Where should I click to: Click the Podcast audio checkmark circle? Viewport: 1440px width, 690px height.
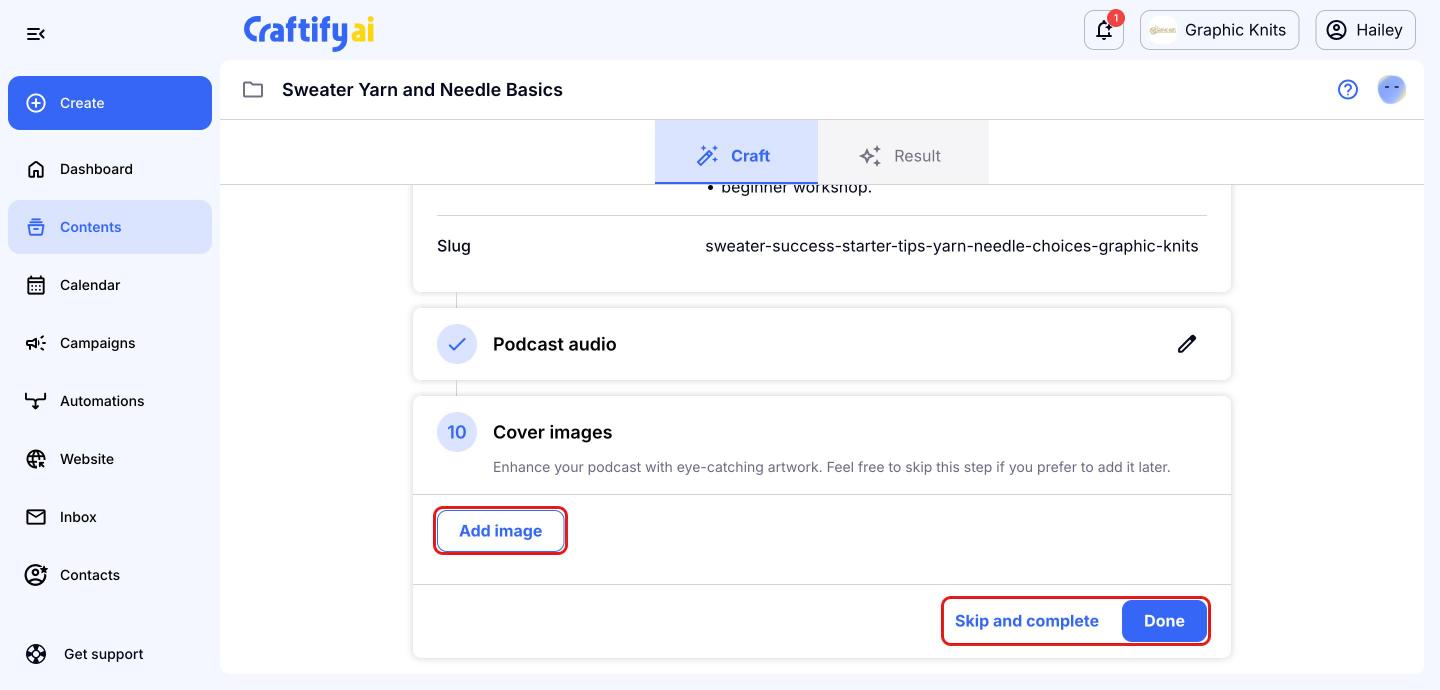457,344
